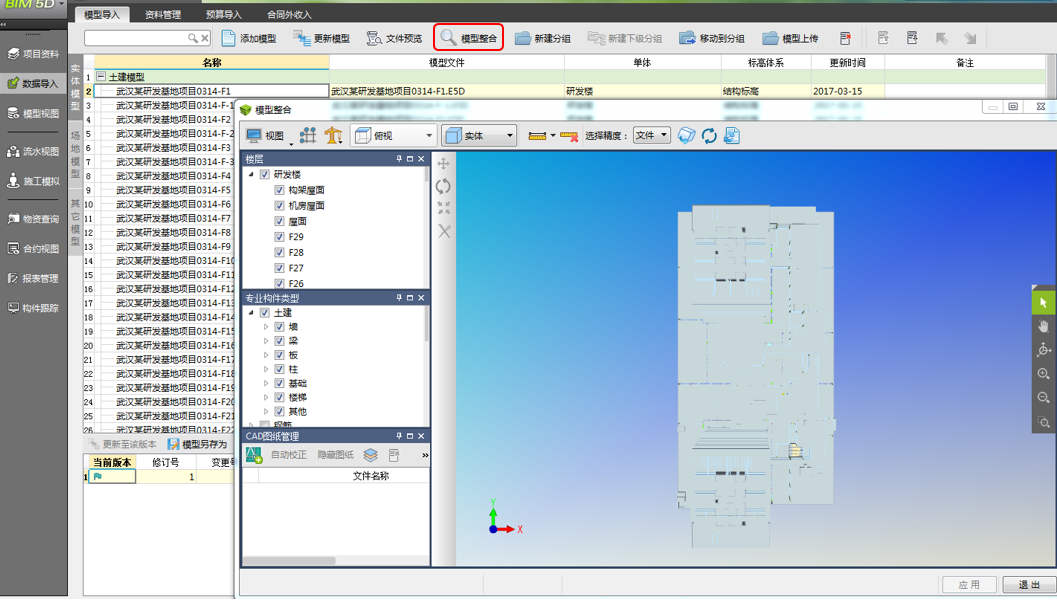Select the 场地模型 vertical tab
1057x602 pixels.
tap(76, 154)
